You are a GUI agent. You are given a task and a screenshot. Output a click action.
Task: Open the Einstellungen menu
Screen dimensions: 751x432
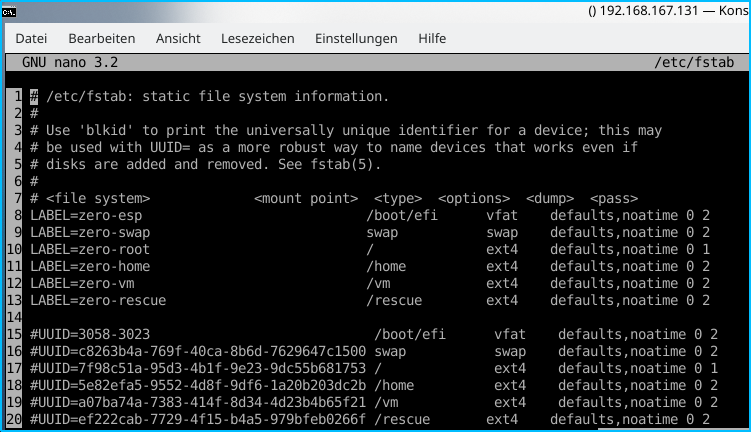356,39
